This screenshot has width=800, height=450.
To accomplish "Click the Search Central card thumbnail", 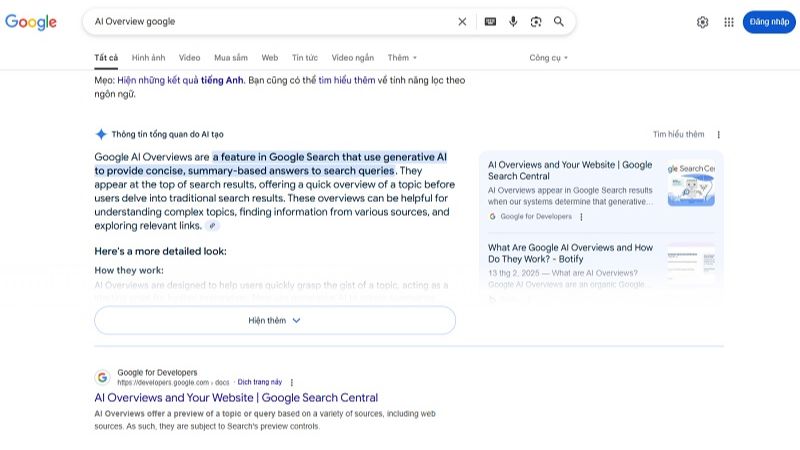I will 691,184.
